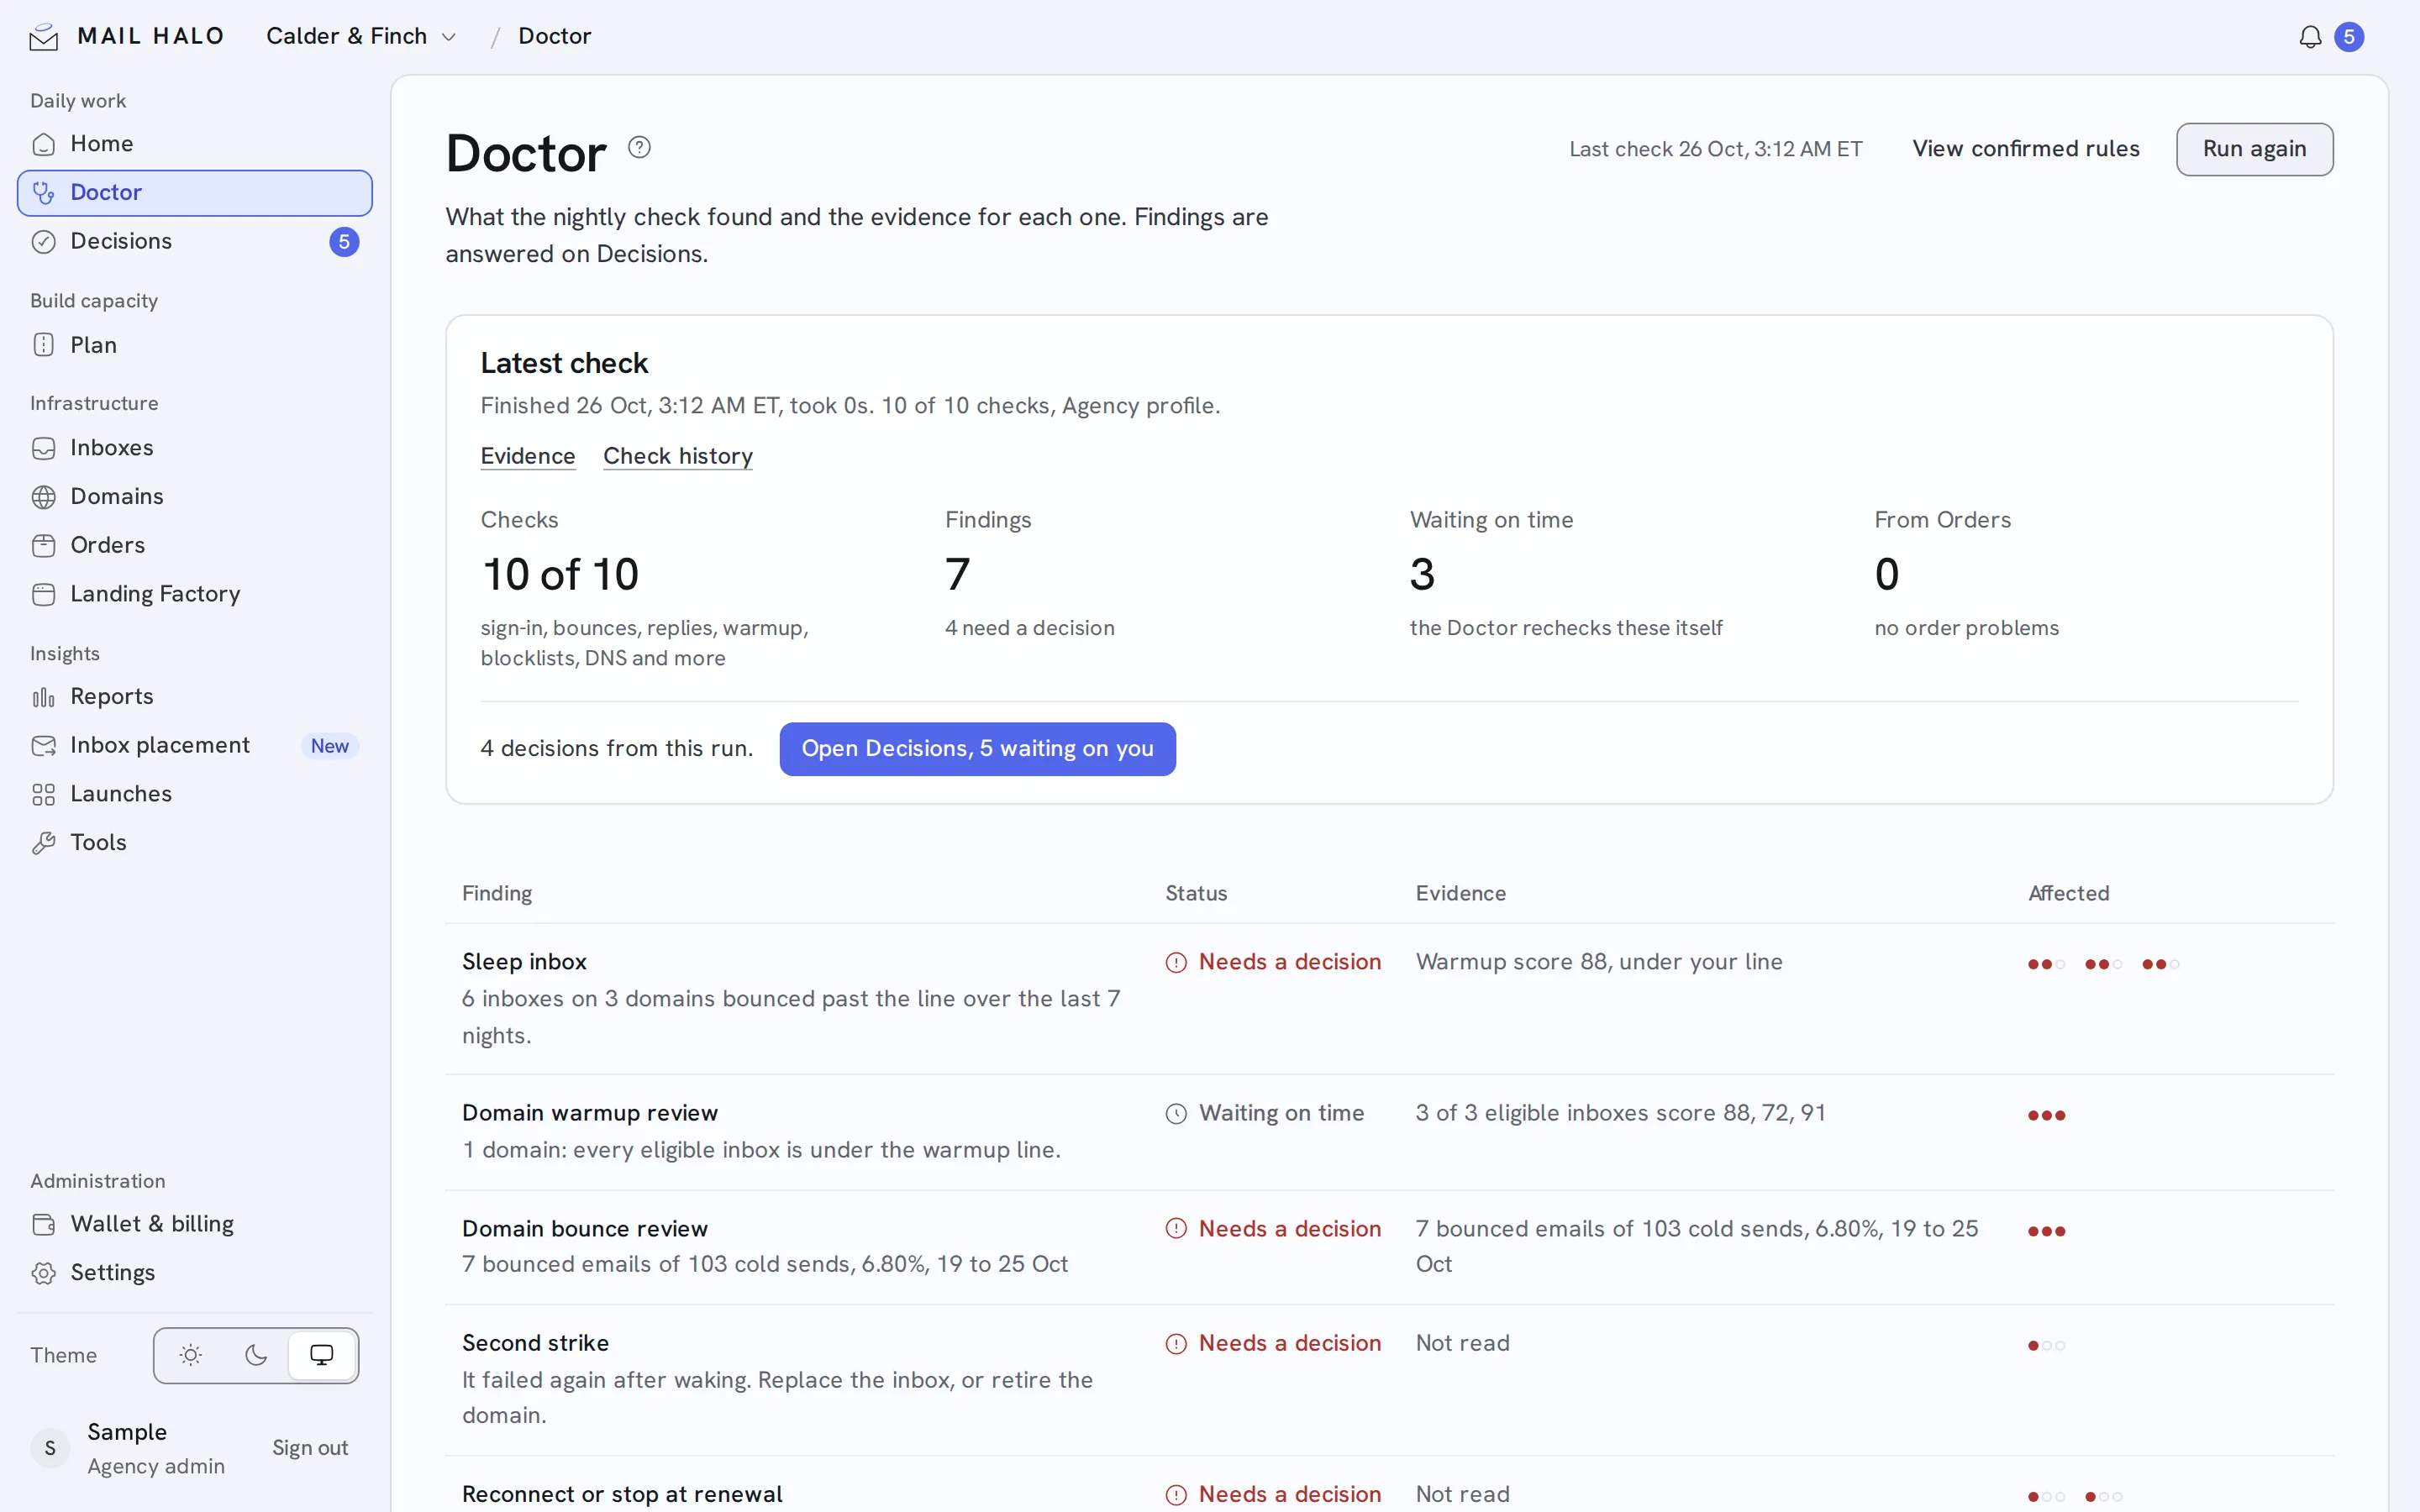This screenshot has width=2420, height=1512.
Task: Click the Settings gear icon
Action: coord(43,1273)
